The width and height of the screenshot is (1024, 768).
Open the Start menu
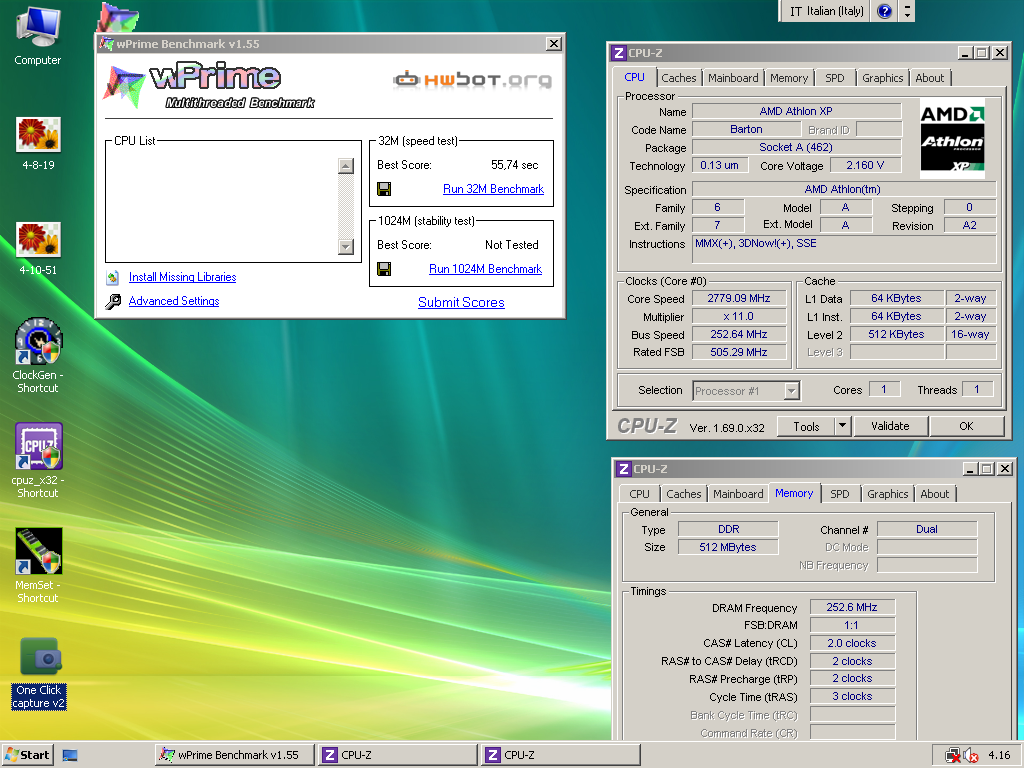(x=27, y=755)
